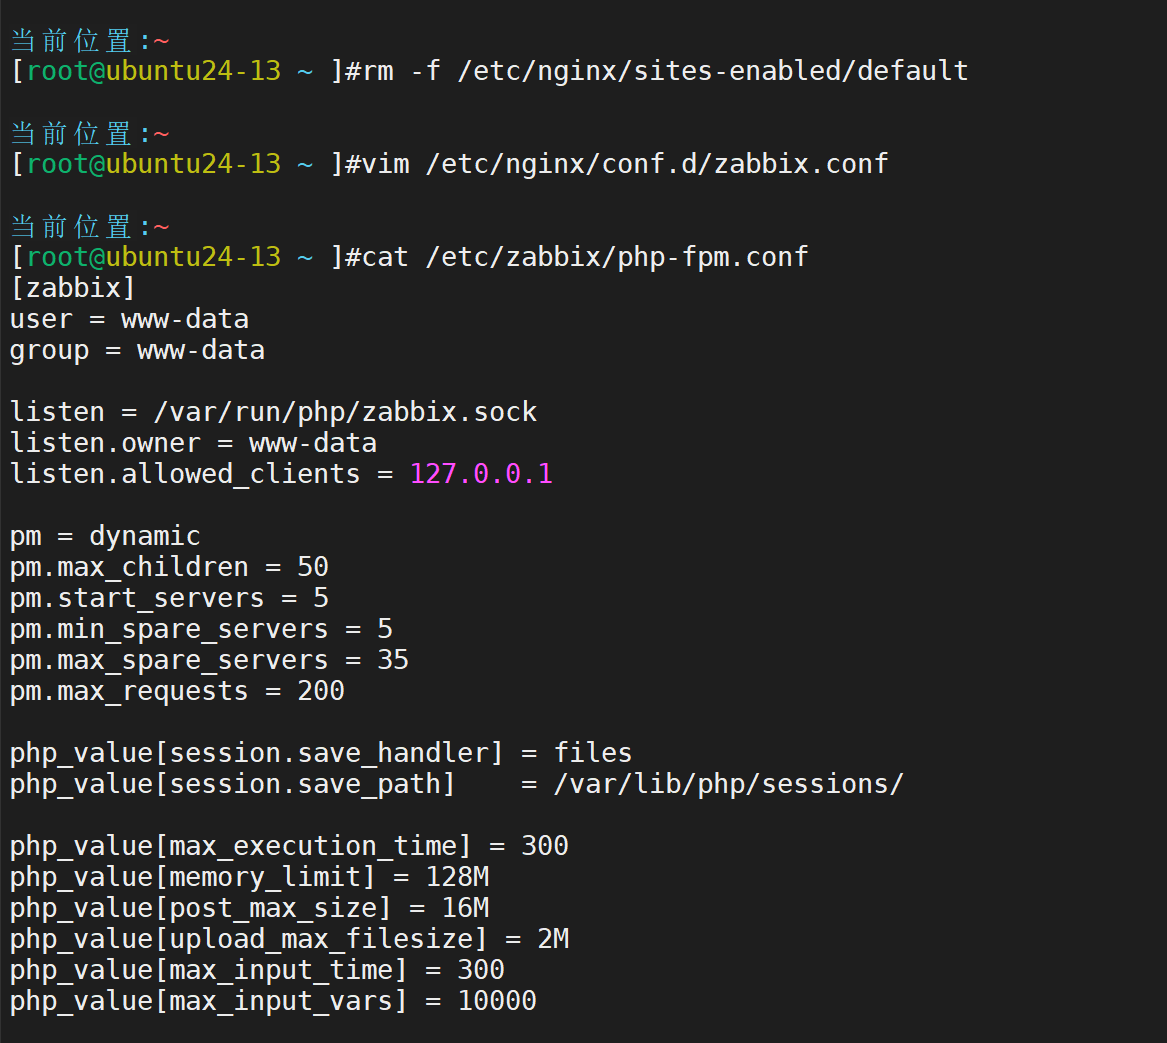Click the 'listen = /var/run/php/zabbix.sock' line
The width and height of the screenshot is (1167, 1043).
[274, 412]
